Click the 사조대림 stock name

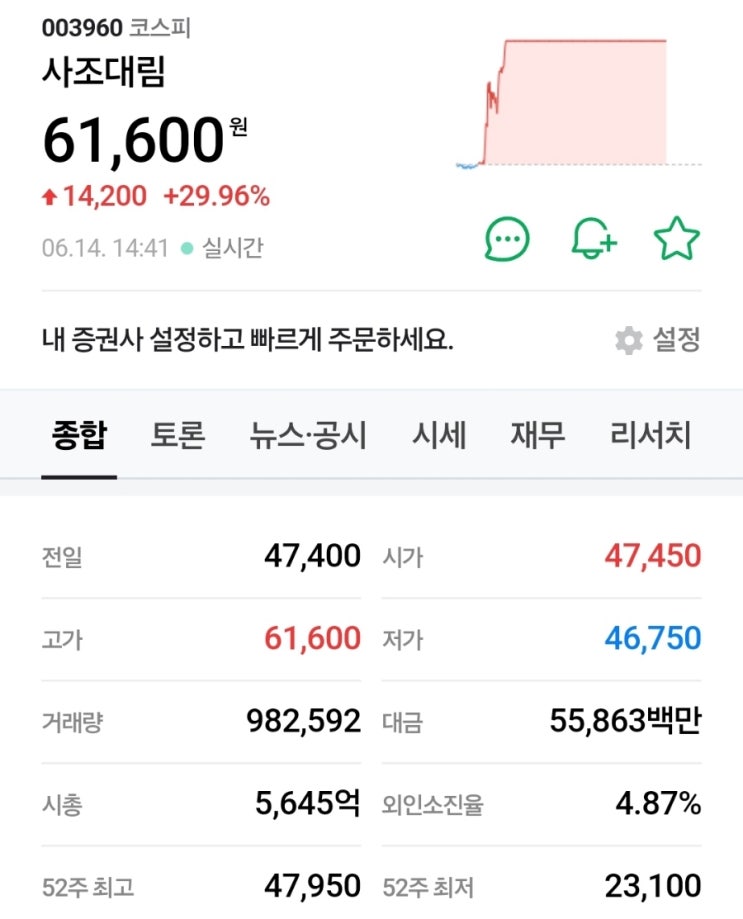click(x=104, y=72)
